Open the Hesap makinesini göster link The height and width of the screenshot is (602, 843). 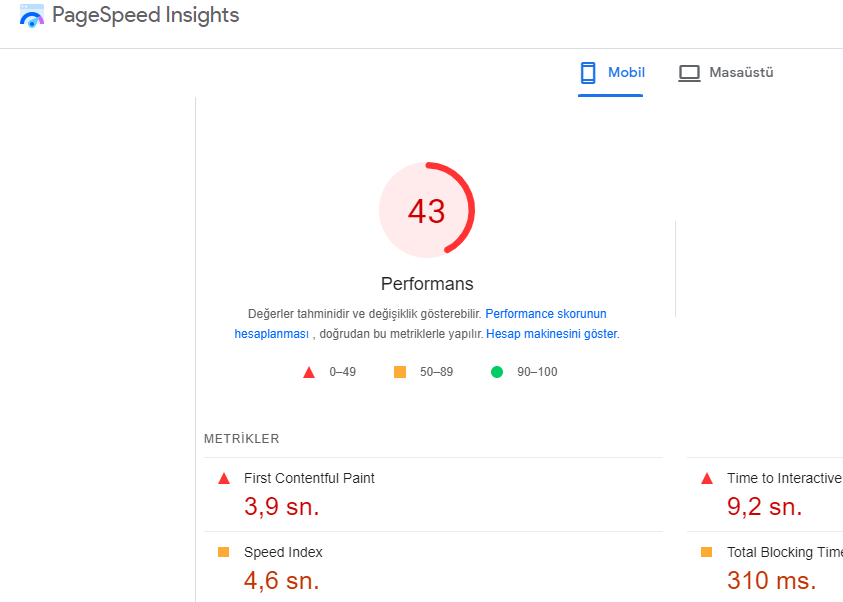pyautogui.click(x=551, y=334)
